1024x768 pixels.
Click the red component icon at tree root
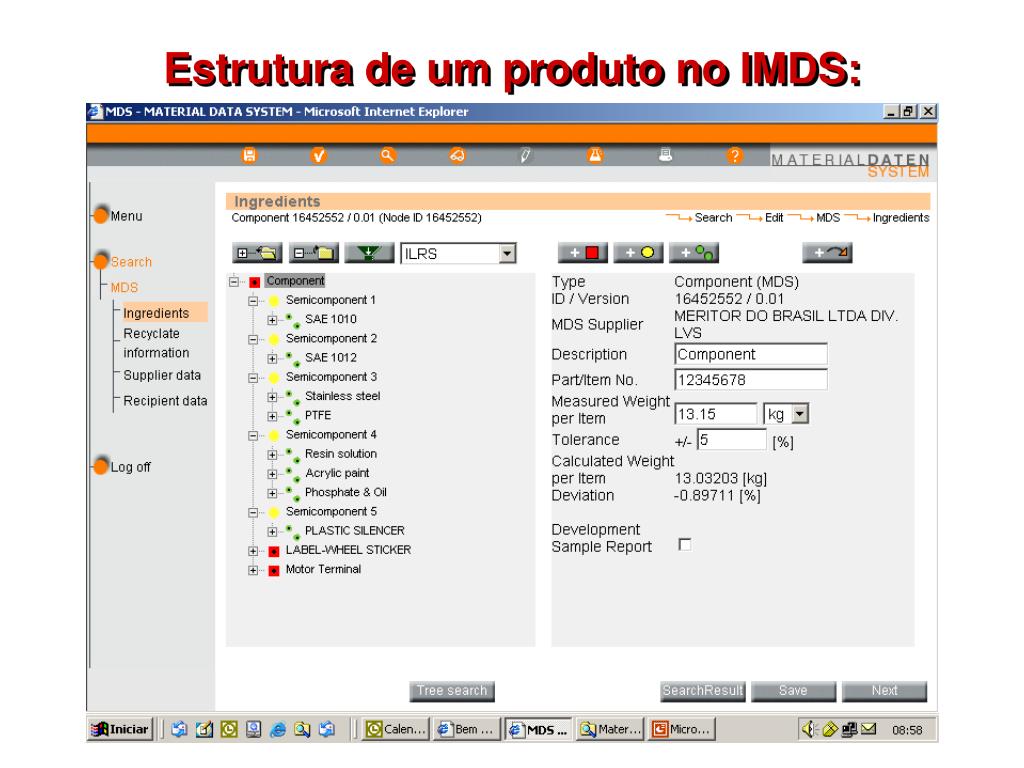(x=255, y=282)
